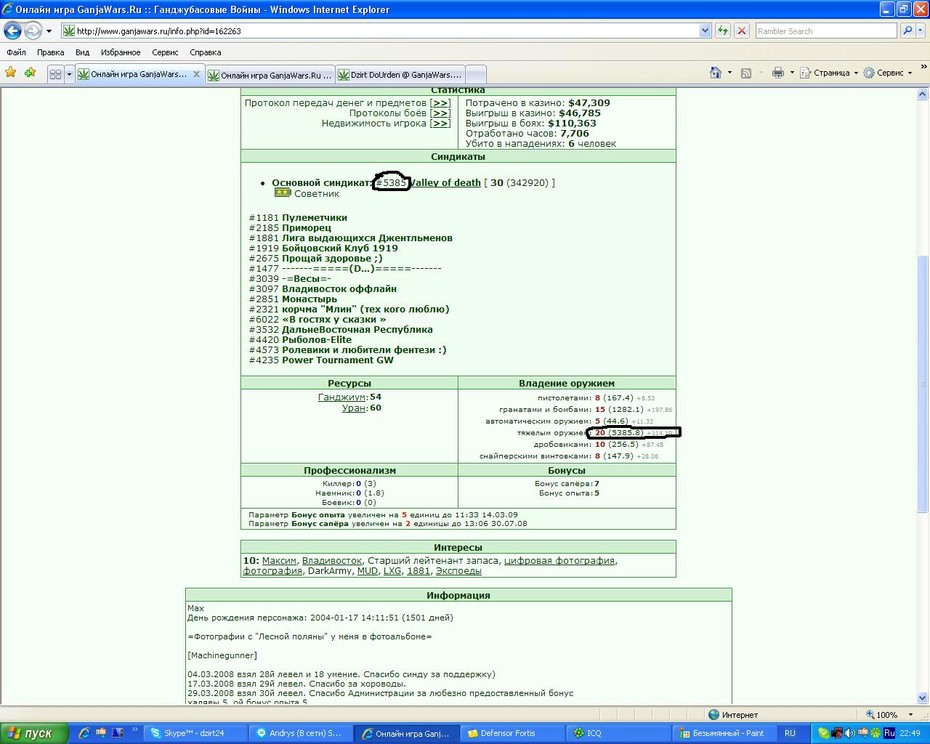Open the Бойцовский Клуб 1919 syndicate entry
This screenshot has width=930, height=744.
coord(340,248)
